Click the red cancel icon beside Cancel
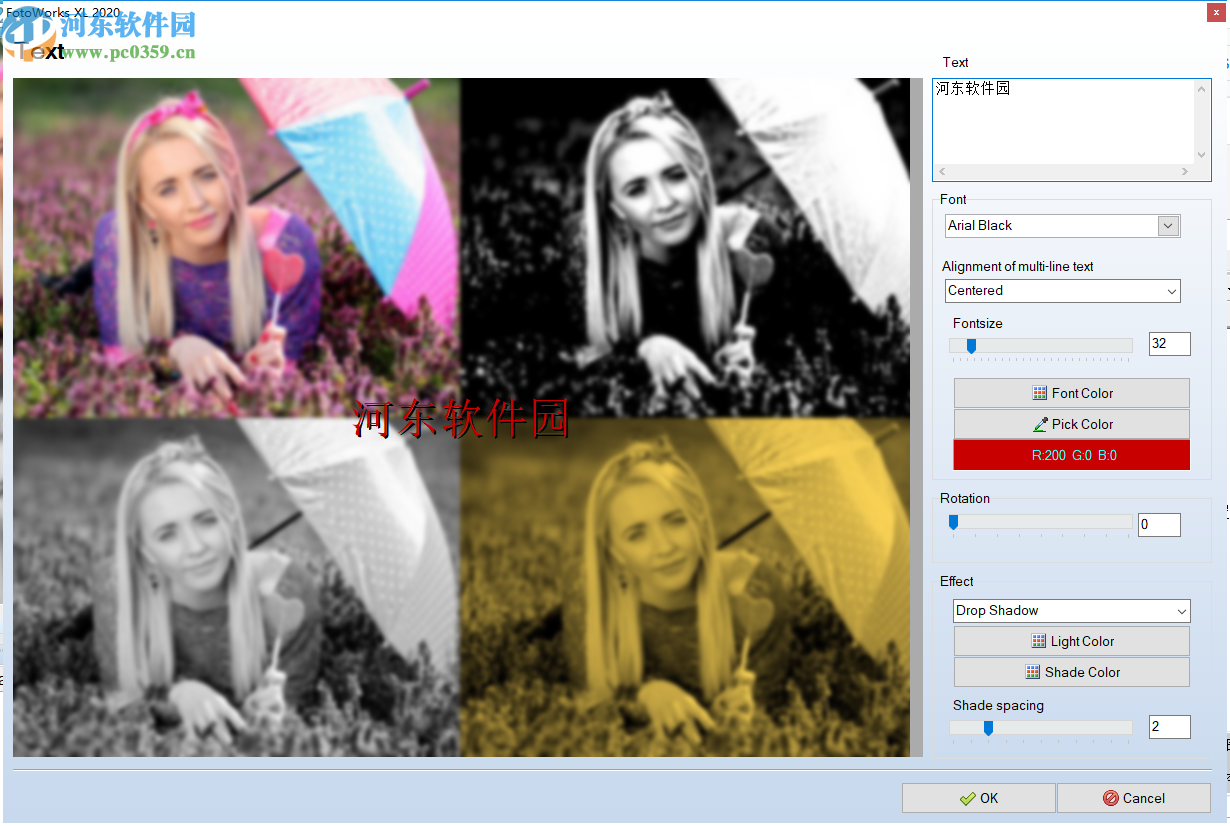 point(1112,798)
